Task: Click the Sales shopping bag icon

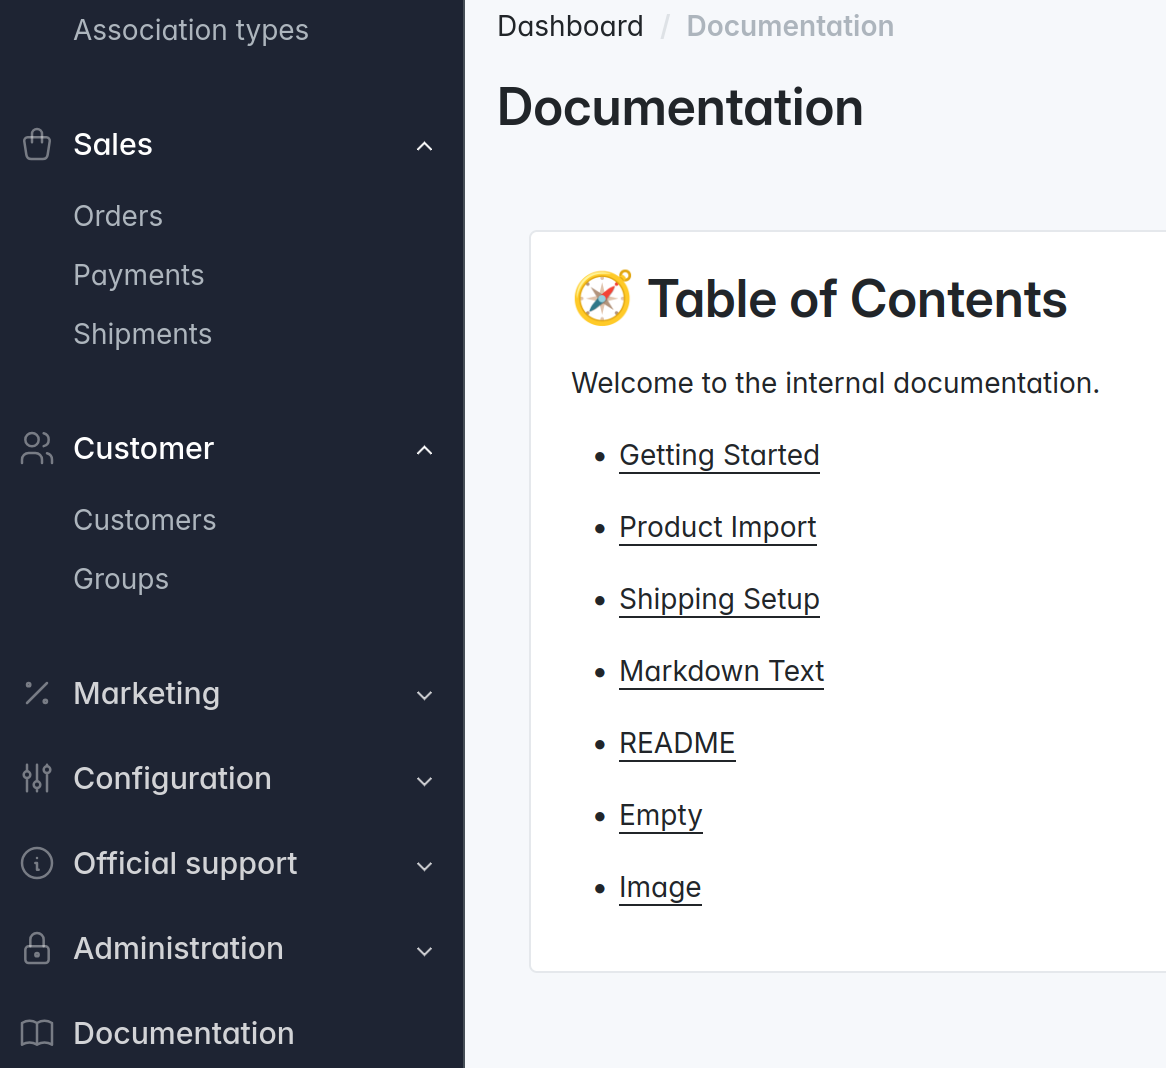Action: click(37, 145)
